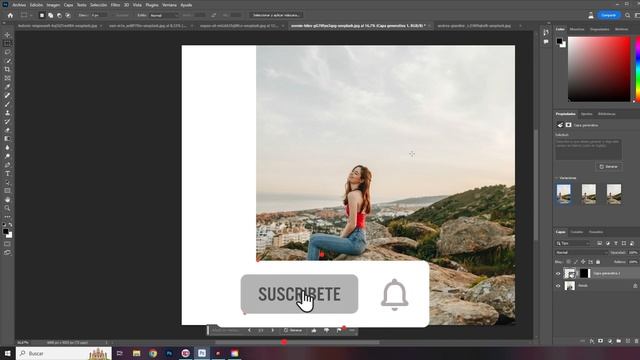Toggle lock transparent pixels in Layers panel
Screen dimensions: 640x360
click(x=569, y=262)
